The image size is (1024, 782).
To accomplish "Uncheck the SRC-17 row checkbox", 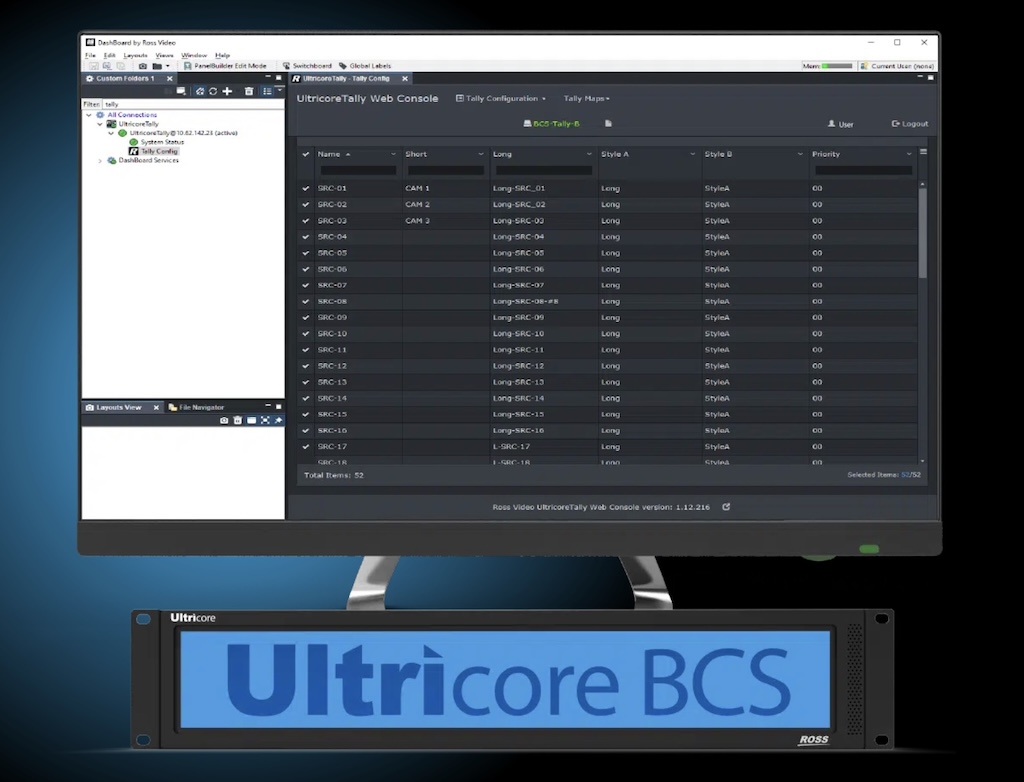I will click(x=306, y=447).
